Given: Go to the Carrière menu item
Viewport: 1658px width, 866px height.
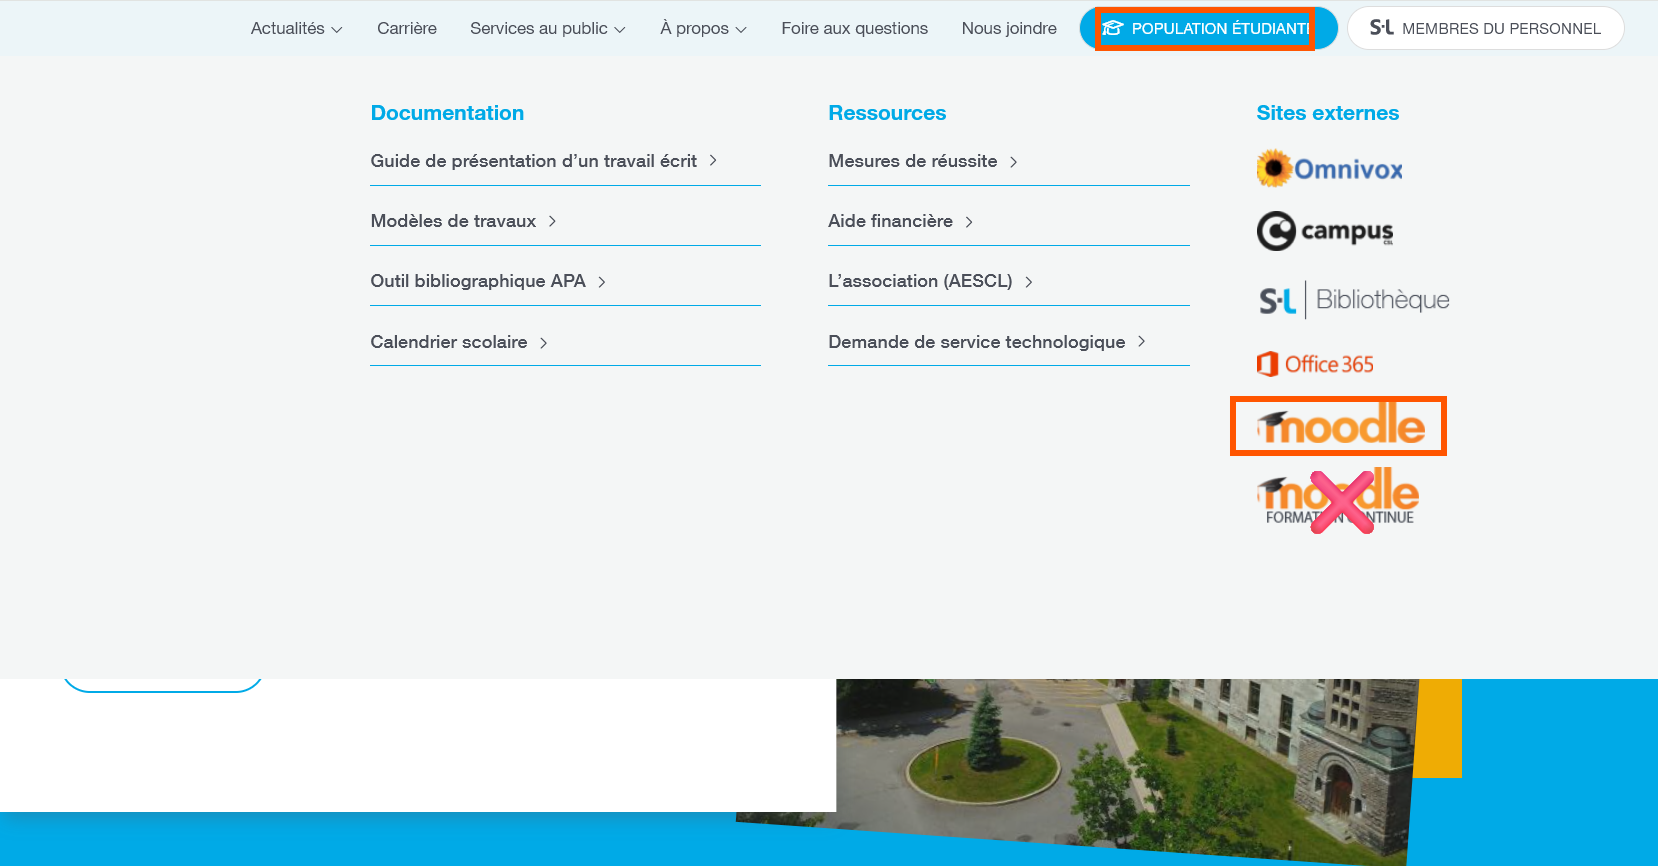Looking at the screenshot, I should tap(406, 28).
